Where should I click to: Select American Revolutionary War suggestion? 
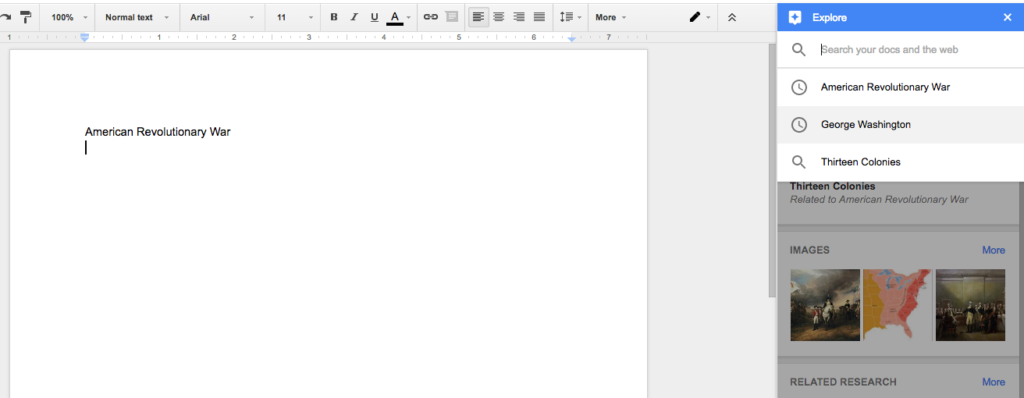(901, 87)
